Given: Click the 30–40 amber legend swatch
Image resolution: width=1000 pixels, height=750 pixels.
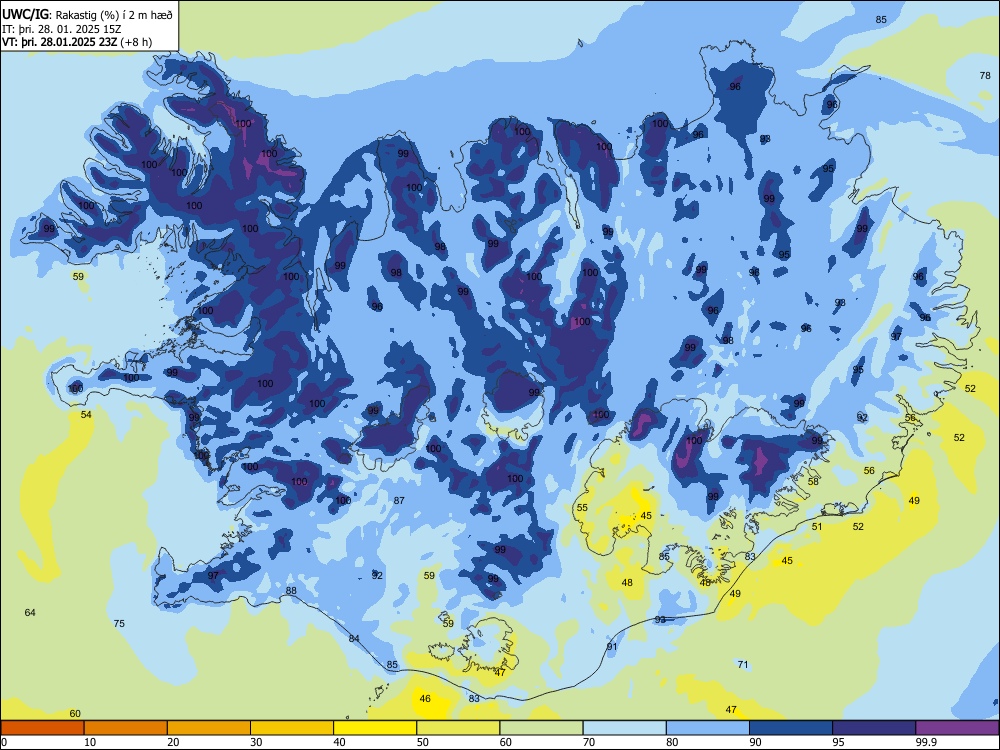Looking at the screenshot, I should click(292, 728).
